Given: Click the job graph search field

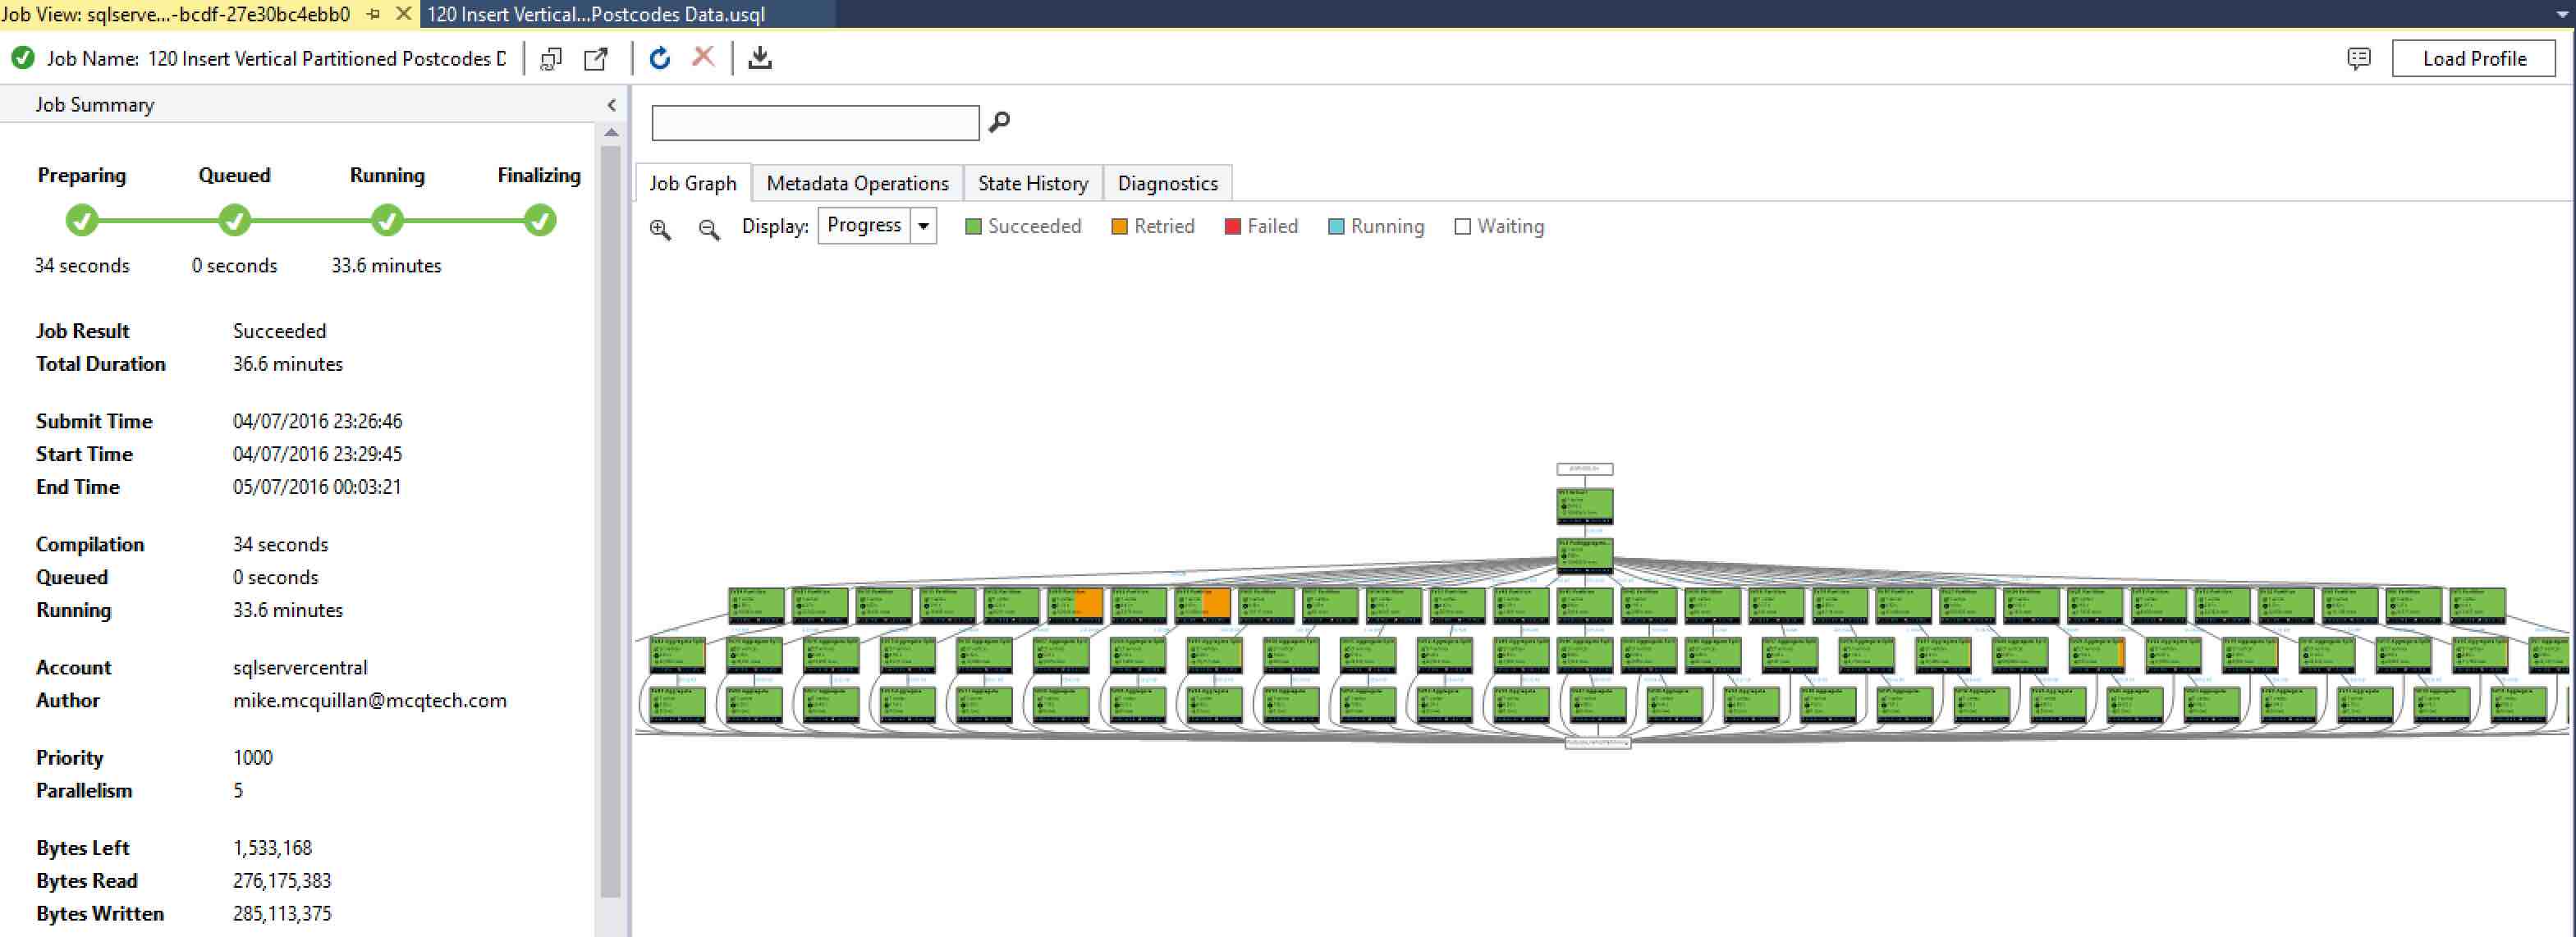Looking at the screenshot, I should click(815, 123).
